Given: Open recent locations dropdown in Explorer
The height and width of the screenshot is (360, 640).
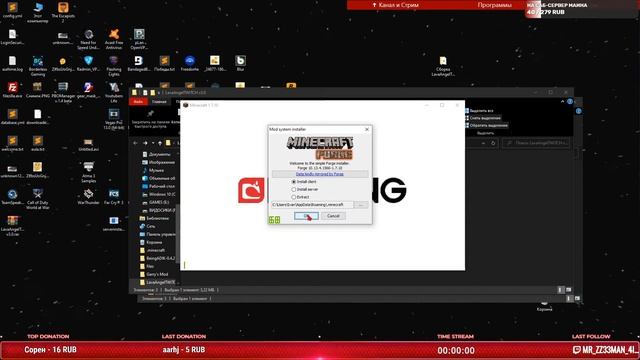Looking at the screenshot, I should tap(153, 143).
